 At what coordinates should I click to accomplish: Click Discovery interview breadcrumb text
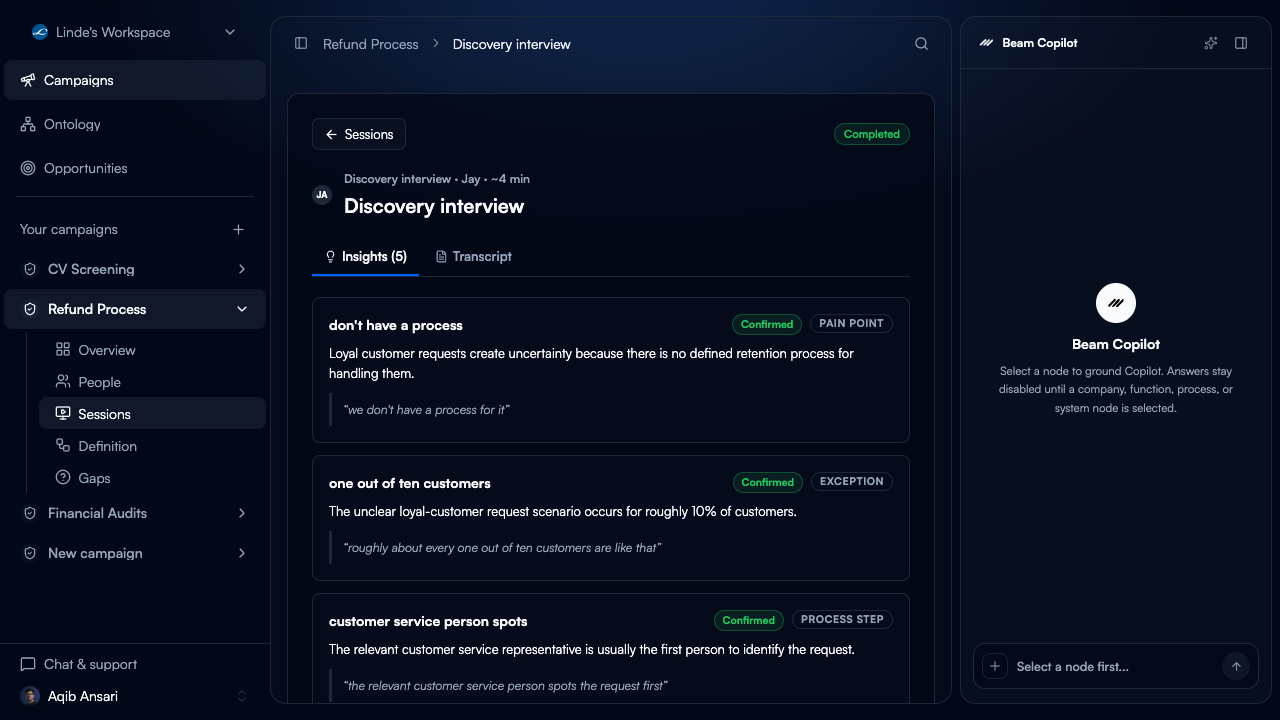click(511, 44)
